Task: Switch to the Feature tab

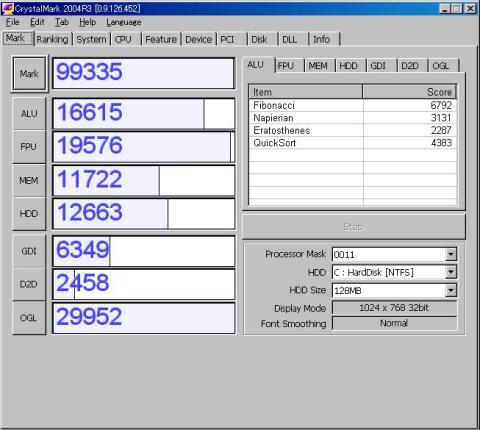Action: [161, 39]
